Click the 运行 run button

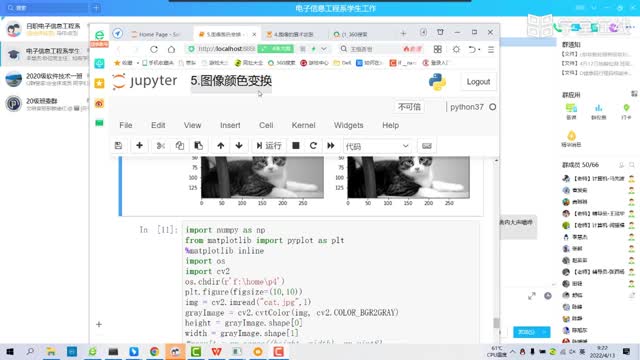(269, 146)
